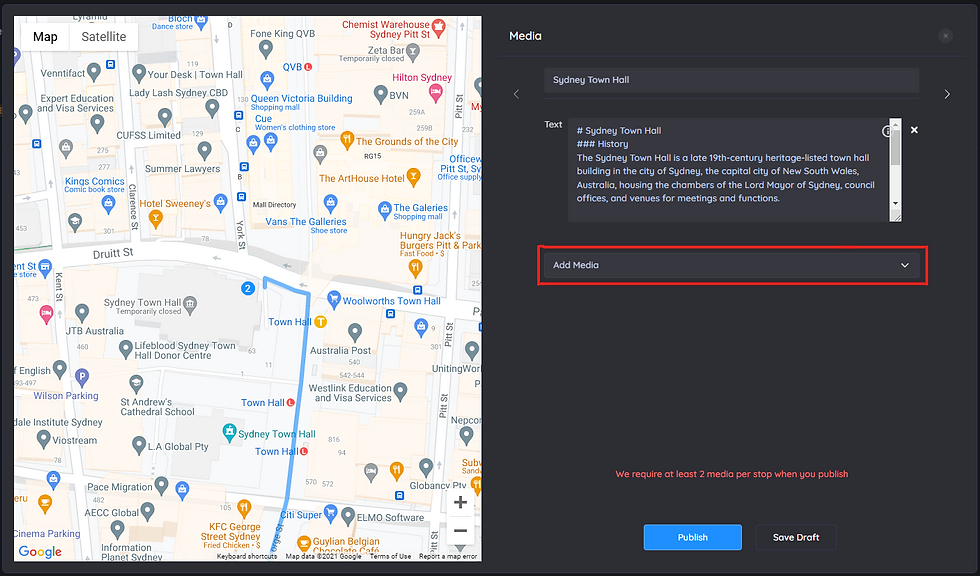Click the Report a map error link
The height and width of the screenshot is (576, 980).
pyautogui.click(x=448, y=556)
